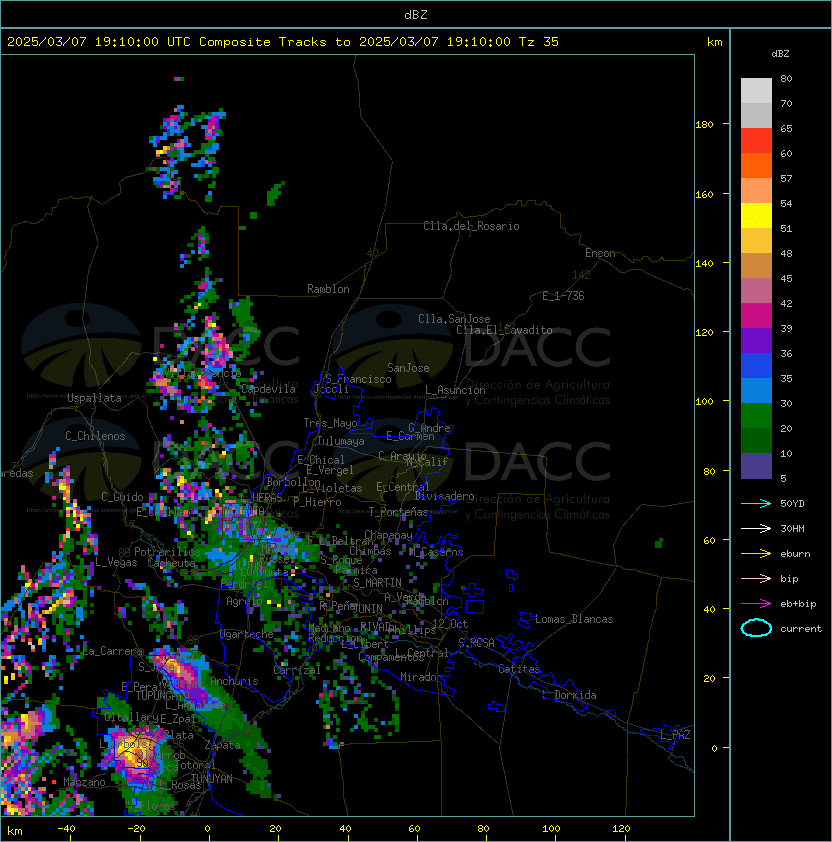Click the 'Tulumaya' map label
The height and width of the screenshot is (842, 832).
click(x=341, y=441)
